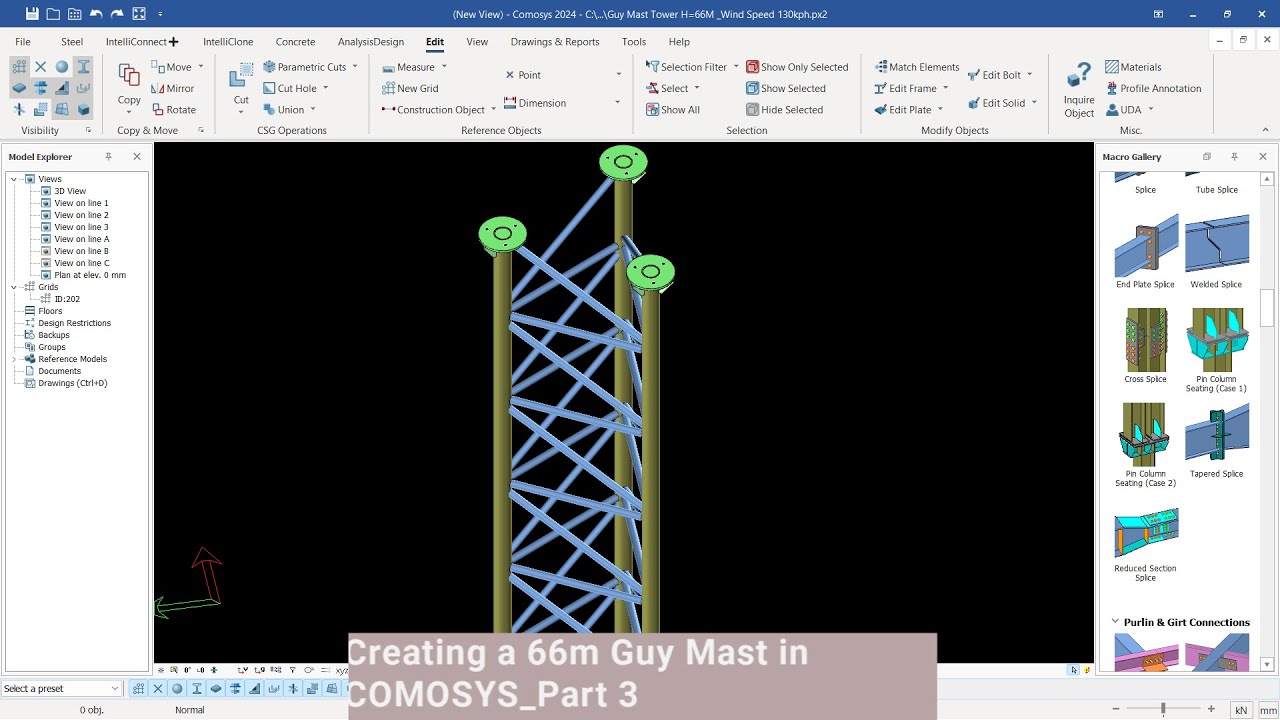The width and height of the screenshot is (1280, 720).
Task: Click Show Only Selected
Action: click(x=797, y=67)
